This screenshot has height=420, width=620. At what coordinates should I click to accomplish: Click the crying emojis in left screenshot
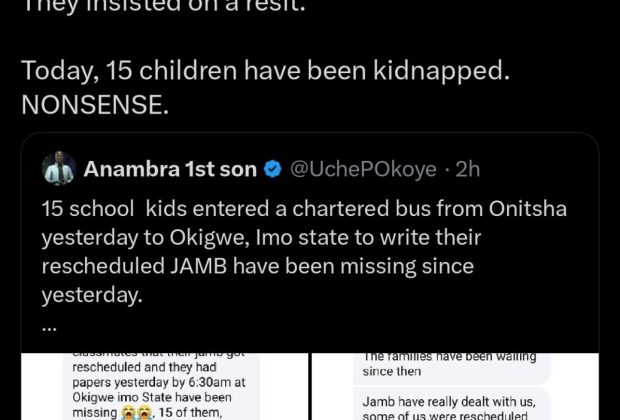[133, 413]
